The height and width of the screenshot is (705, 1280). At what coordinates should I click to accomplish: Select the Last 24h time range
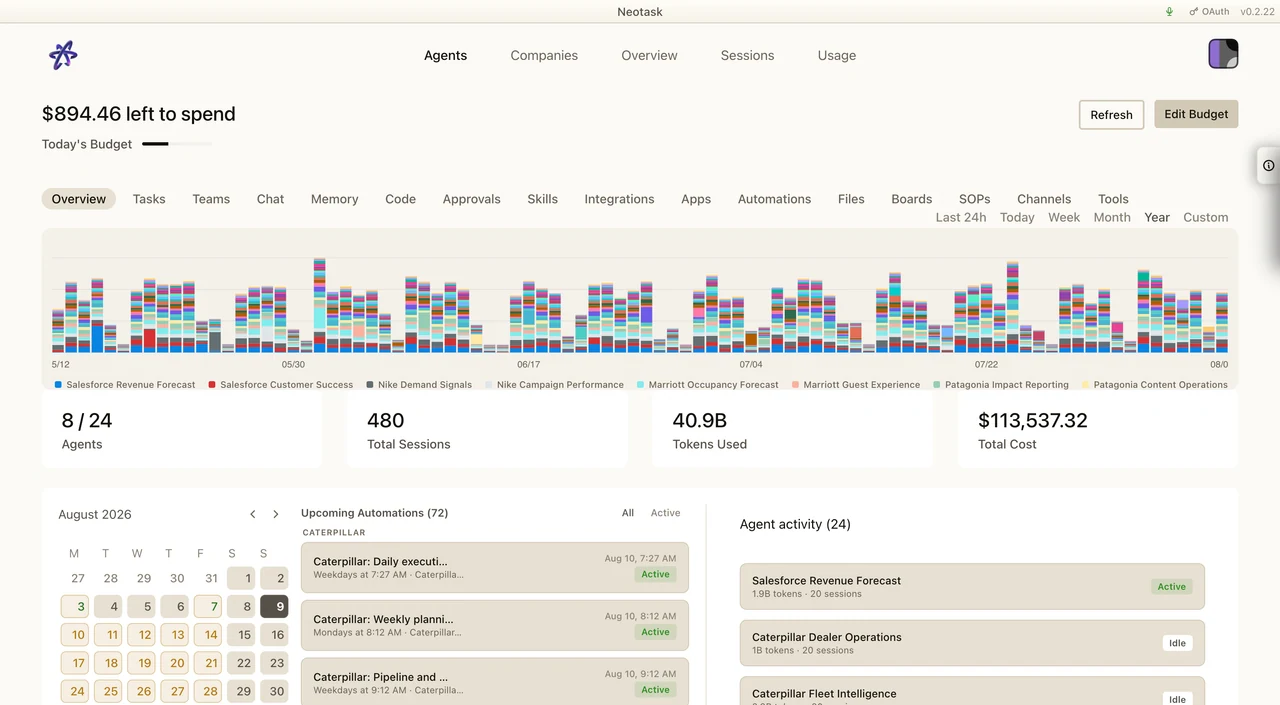pos(961,217)
